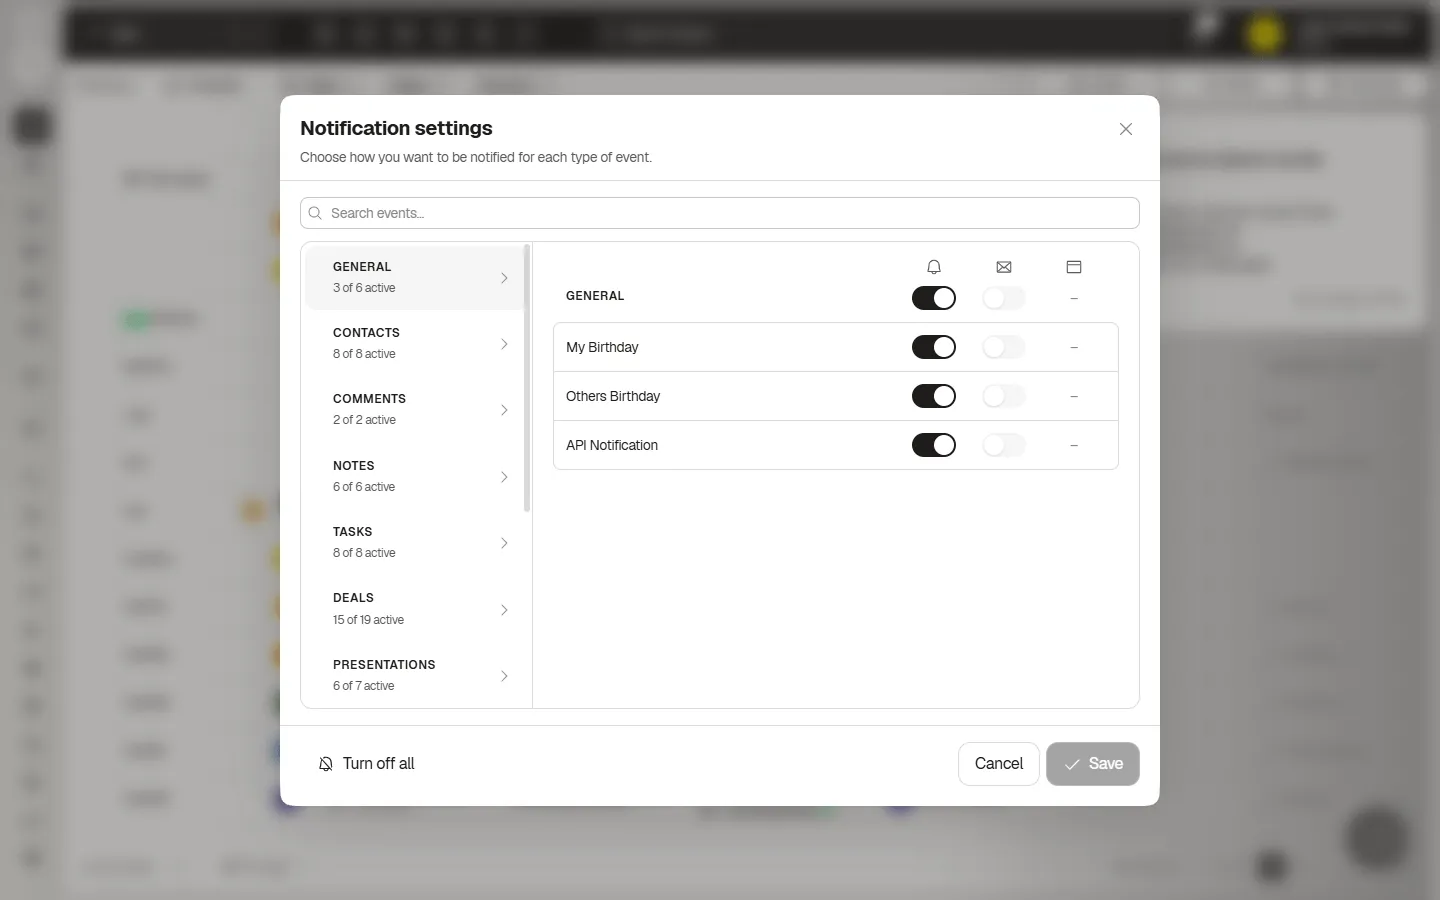The height and width of the screenshot is (900, 1440).
Task: Toggle email notifications for GENERAL header
Action: point(1004,298)
